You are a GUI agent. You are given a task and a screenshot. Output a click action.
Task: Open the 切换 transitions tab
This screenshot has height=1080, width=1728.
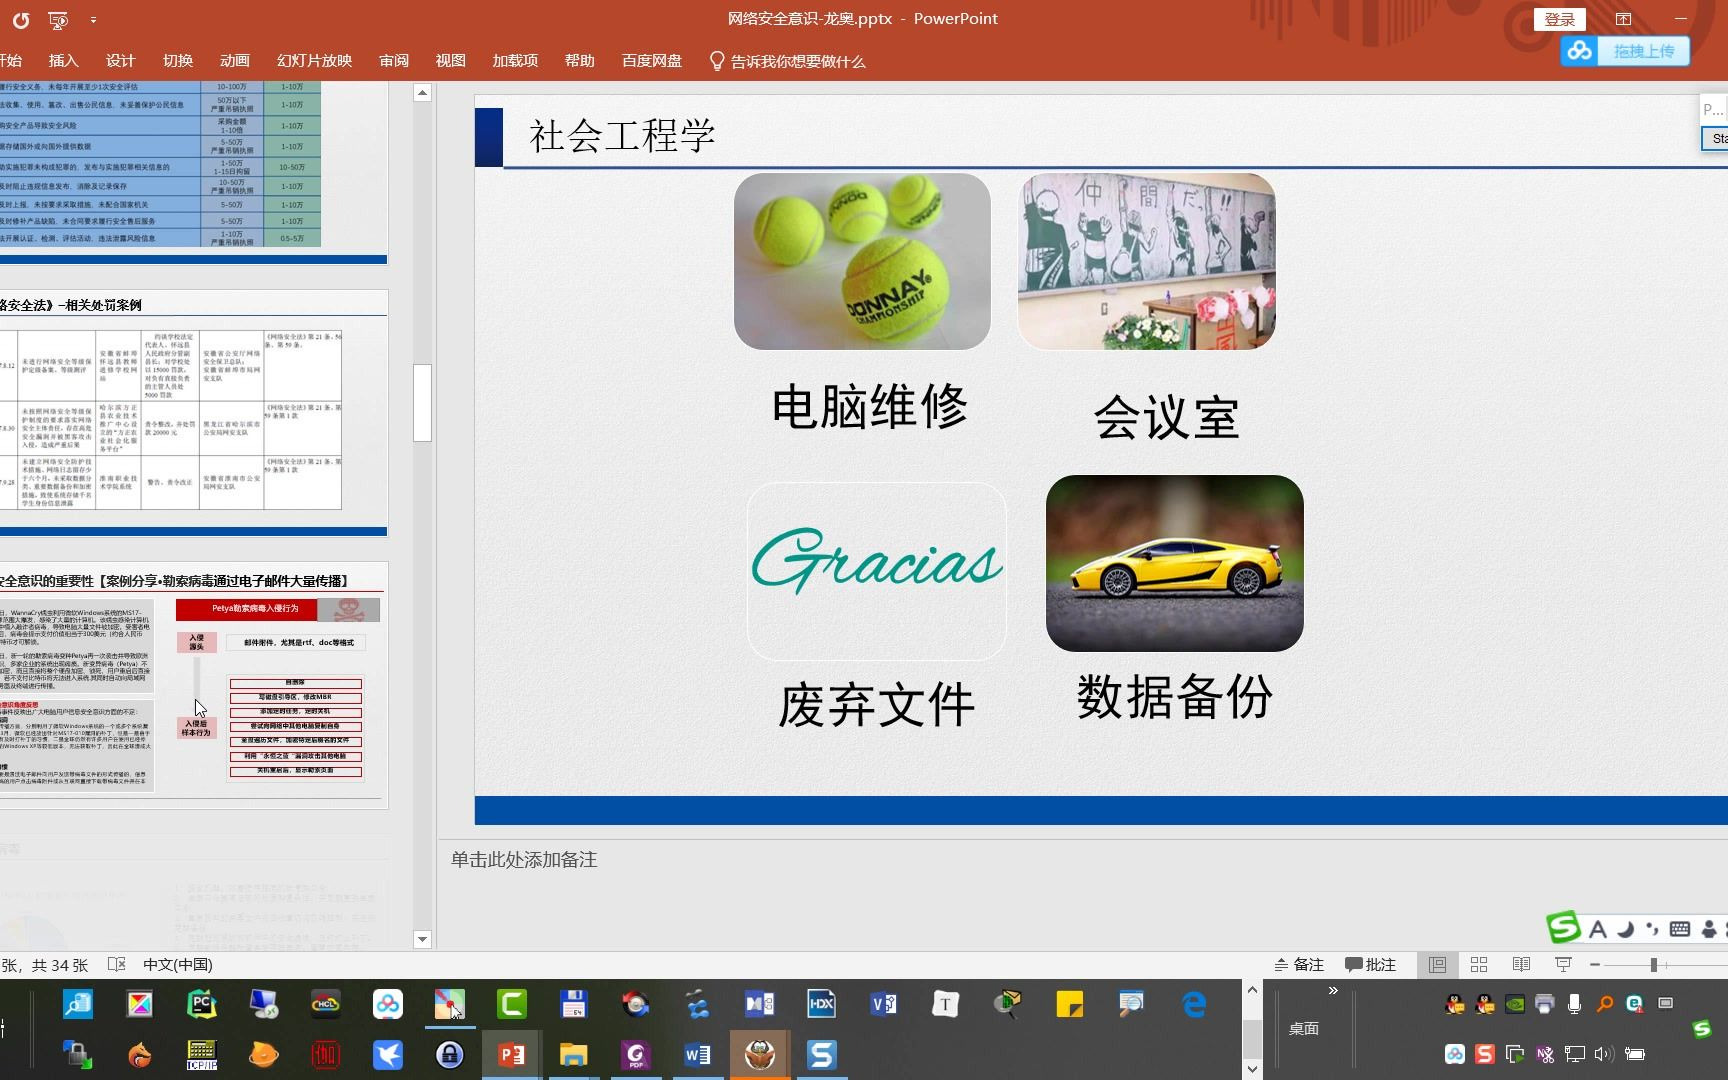[178, 61]
